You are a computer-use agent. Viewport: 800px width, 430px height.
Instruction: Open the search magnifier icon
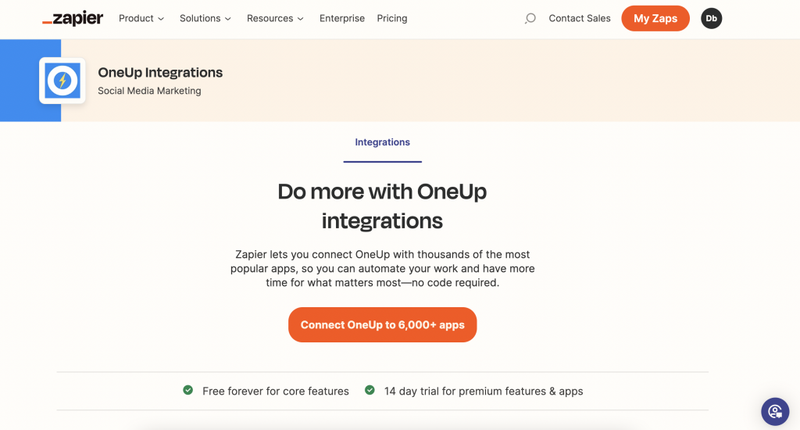tap(530, 18)
